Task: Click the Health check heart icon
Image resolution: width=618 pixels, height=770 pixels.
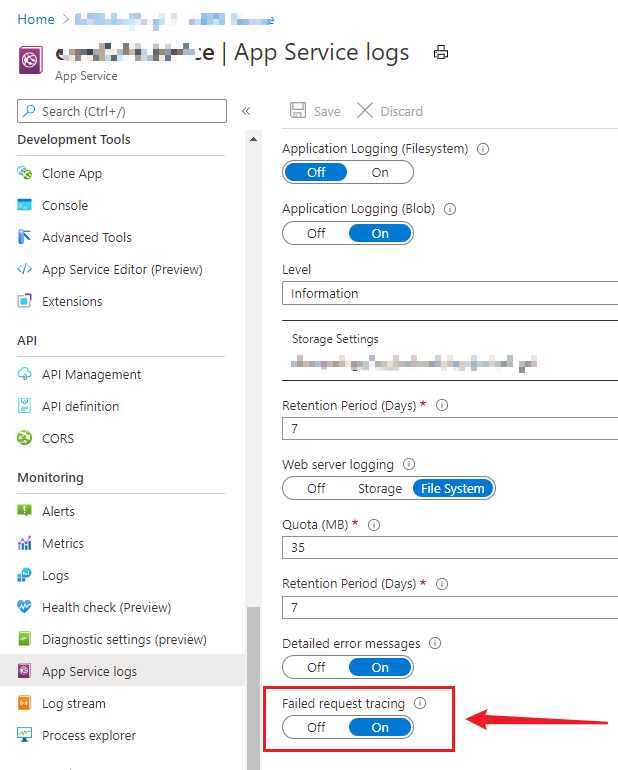Action: (x=25, y=607)
